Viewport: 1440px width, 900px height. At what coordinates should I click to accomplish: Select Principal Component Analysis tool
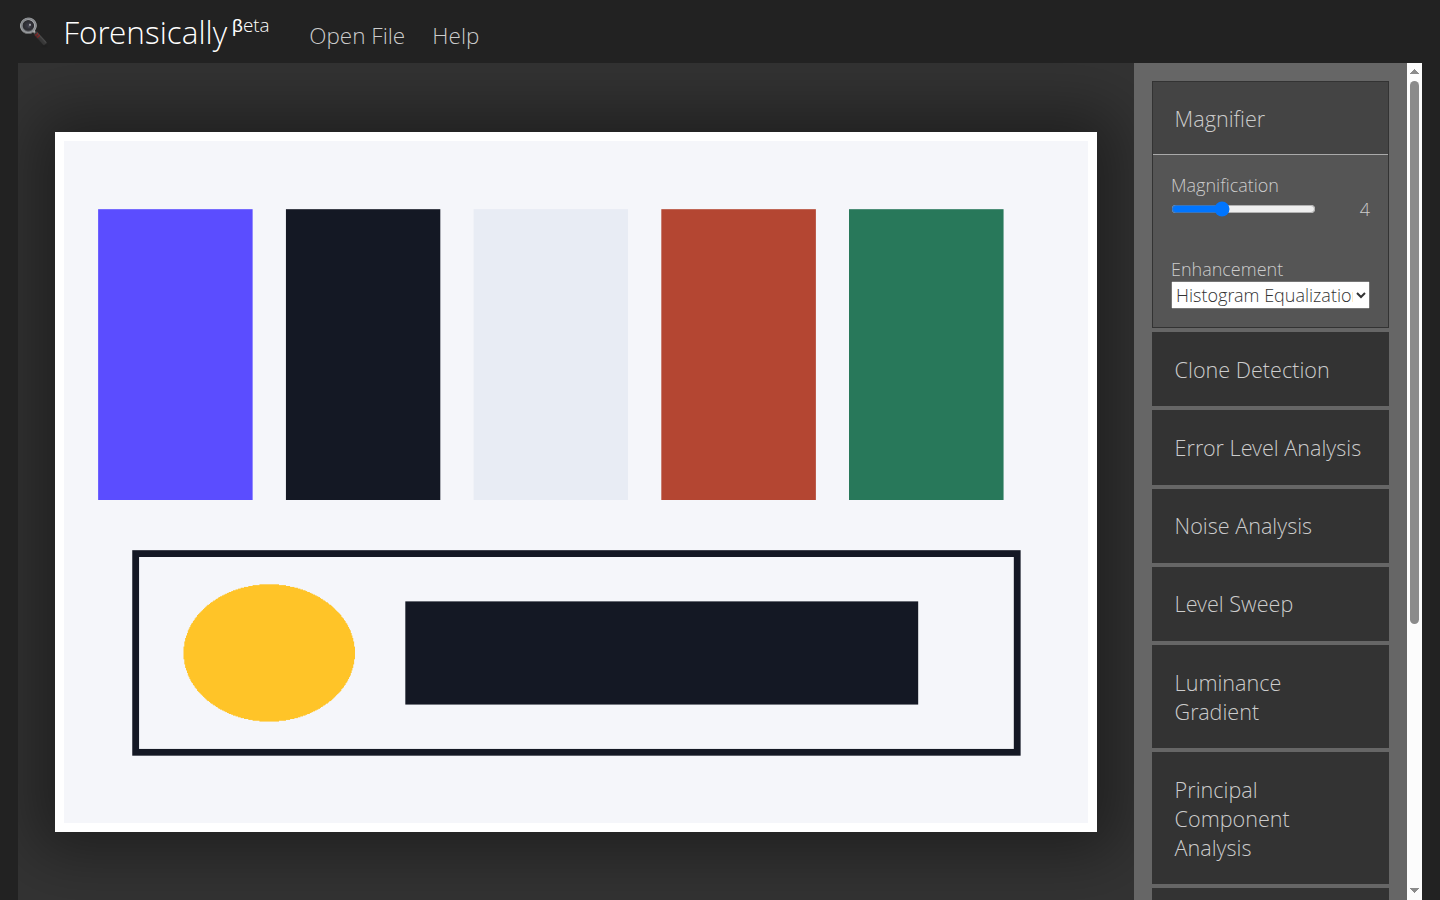tap(1270, 819)
